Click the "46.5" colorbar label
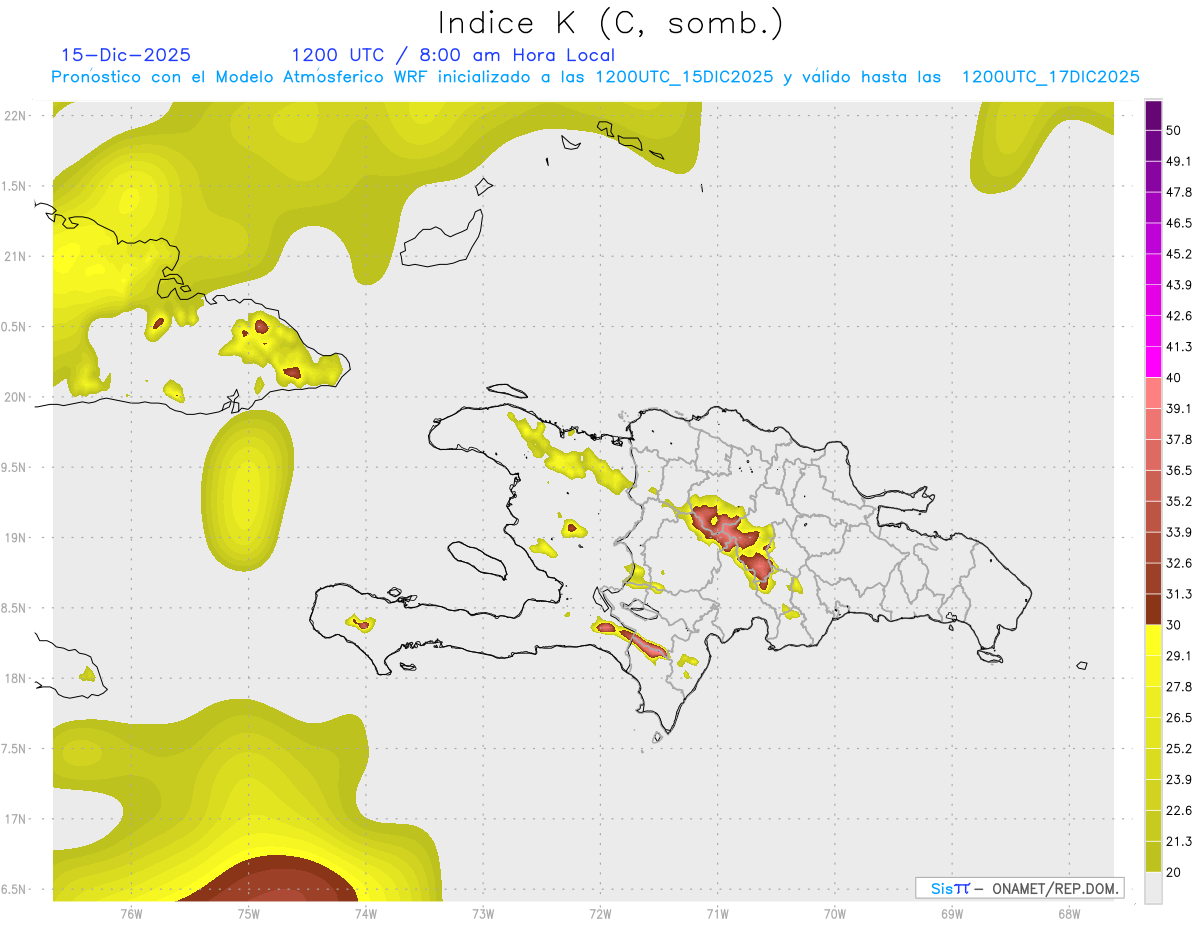 click(x=1179, y=223)
